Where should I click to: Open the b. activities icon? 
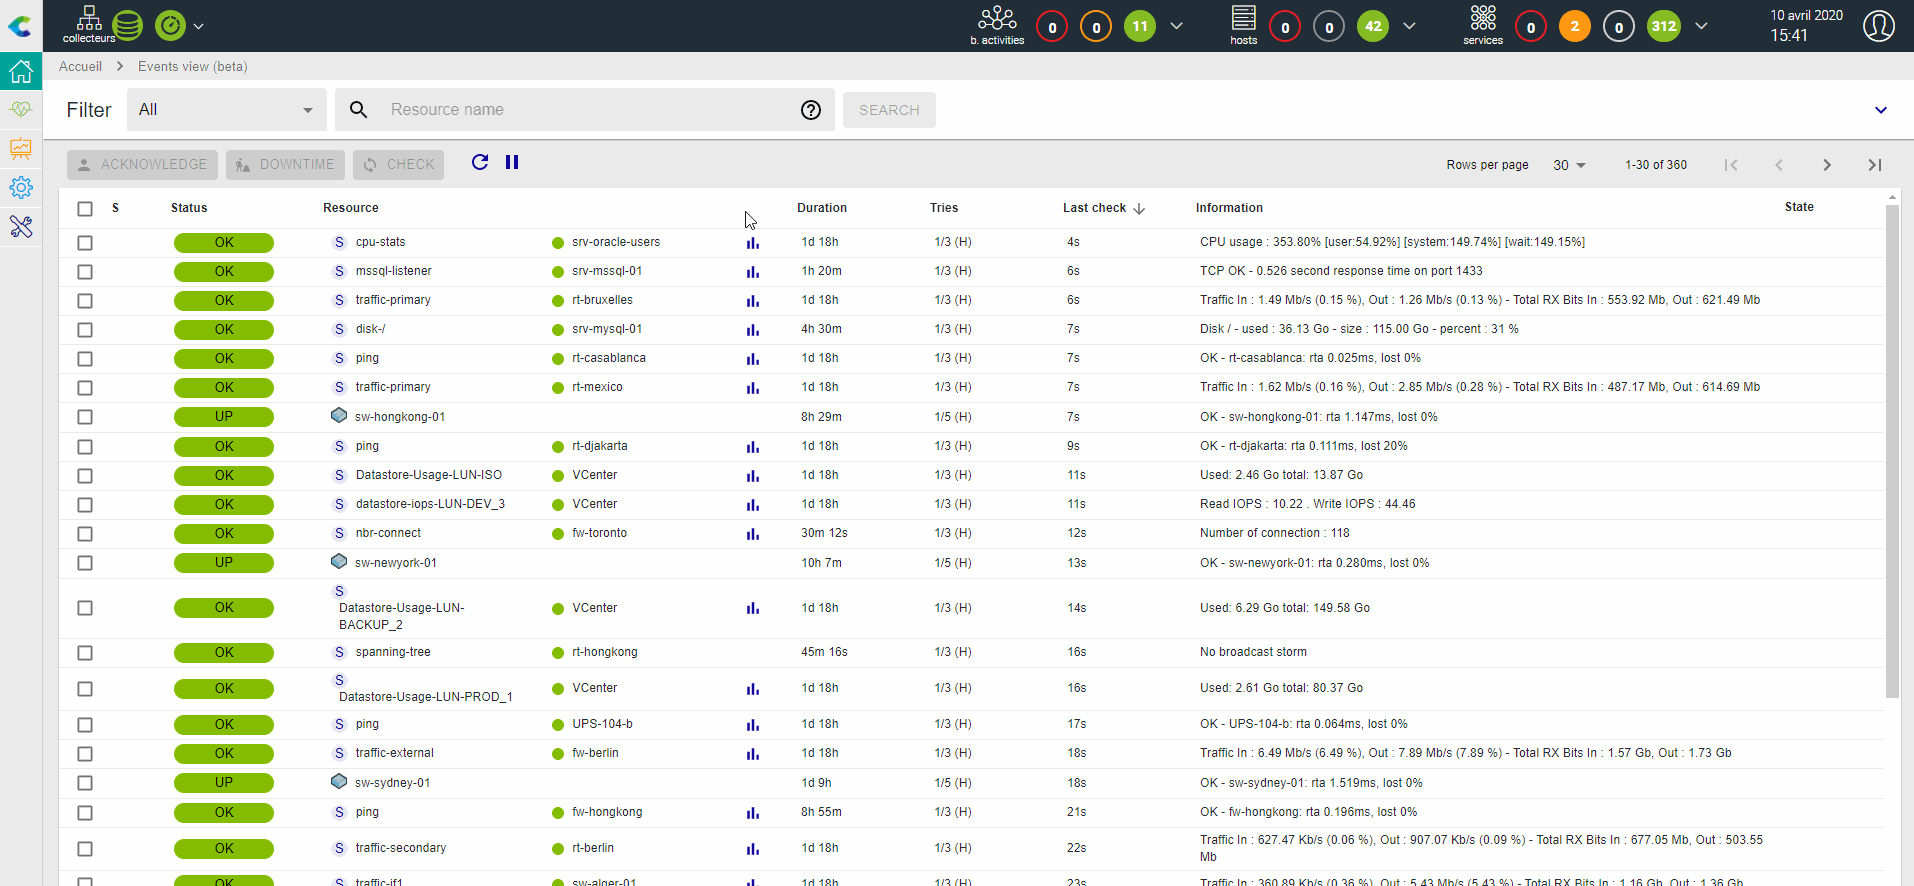point(997,25)
